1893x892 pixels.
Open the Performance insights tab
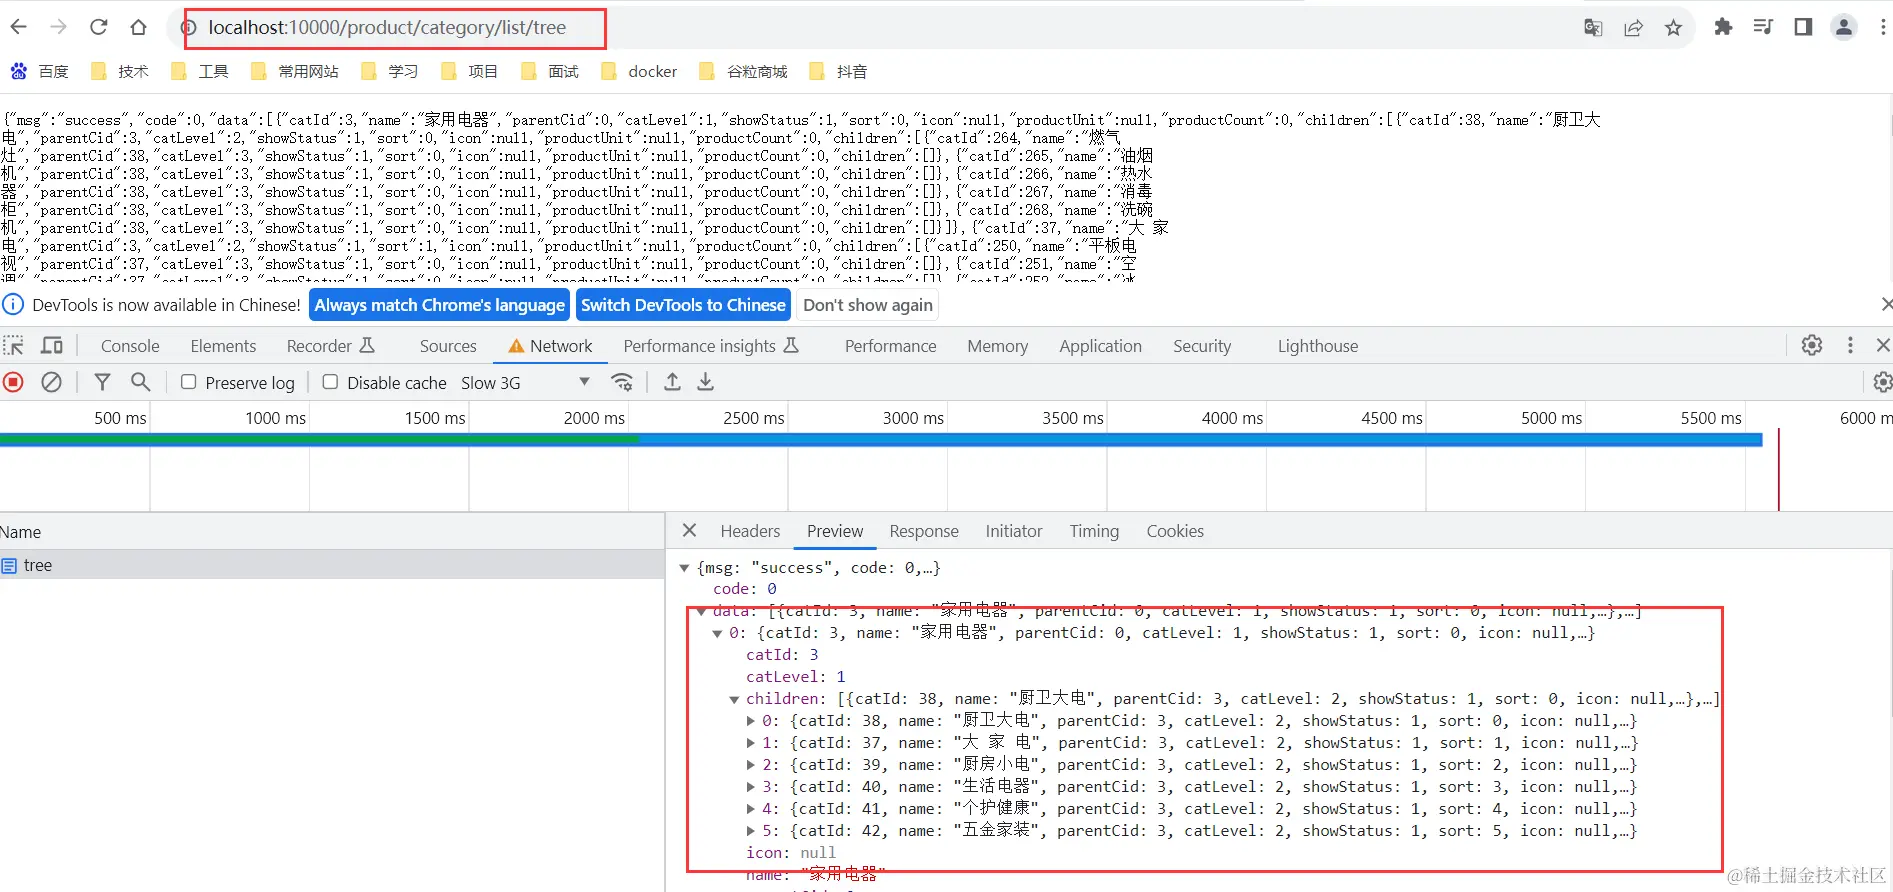tap(711, 346)
